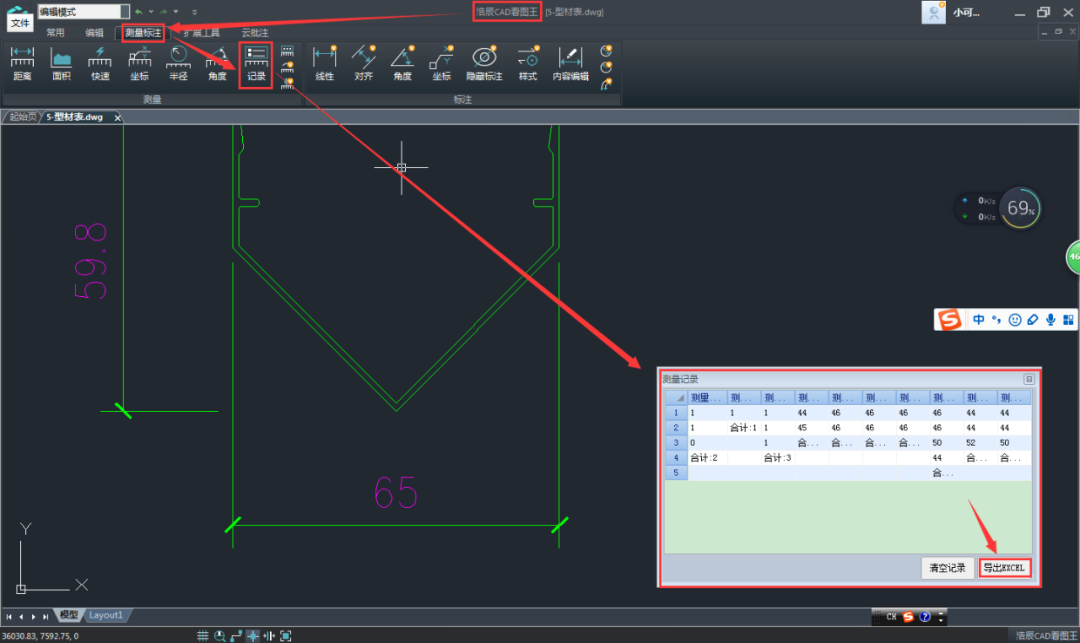
Task: Click the 小可 user name in title bar
Action: click(966, 12)
